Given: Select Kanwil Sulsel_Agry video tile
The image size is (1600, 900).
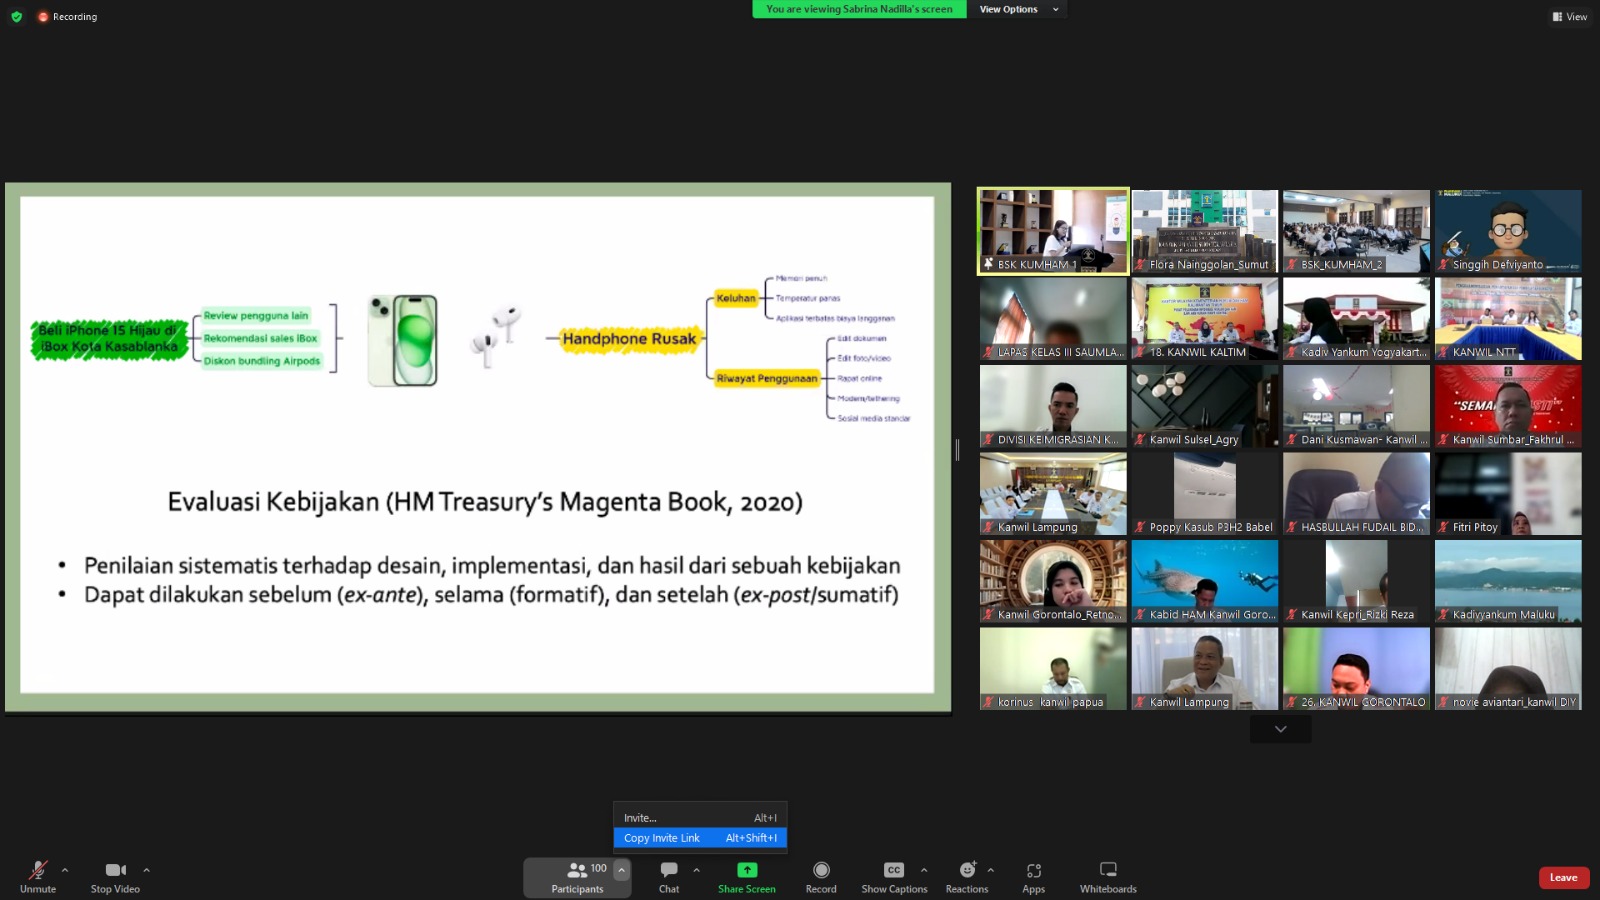Looking at the screenshot, I should (1205, 406).
